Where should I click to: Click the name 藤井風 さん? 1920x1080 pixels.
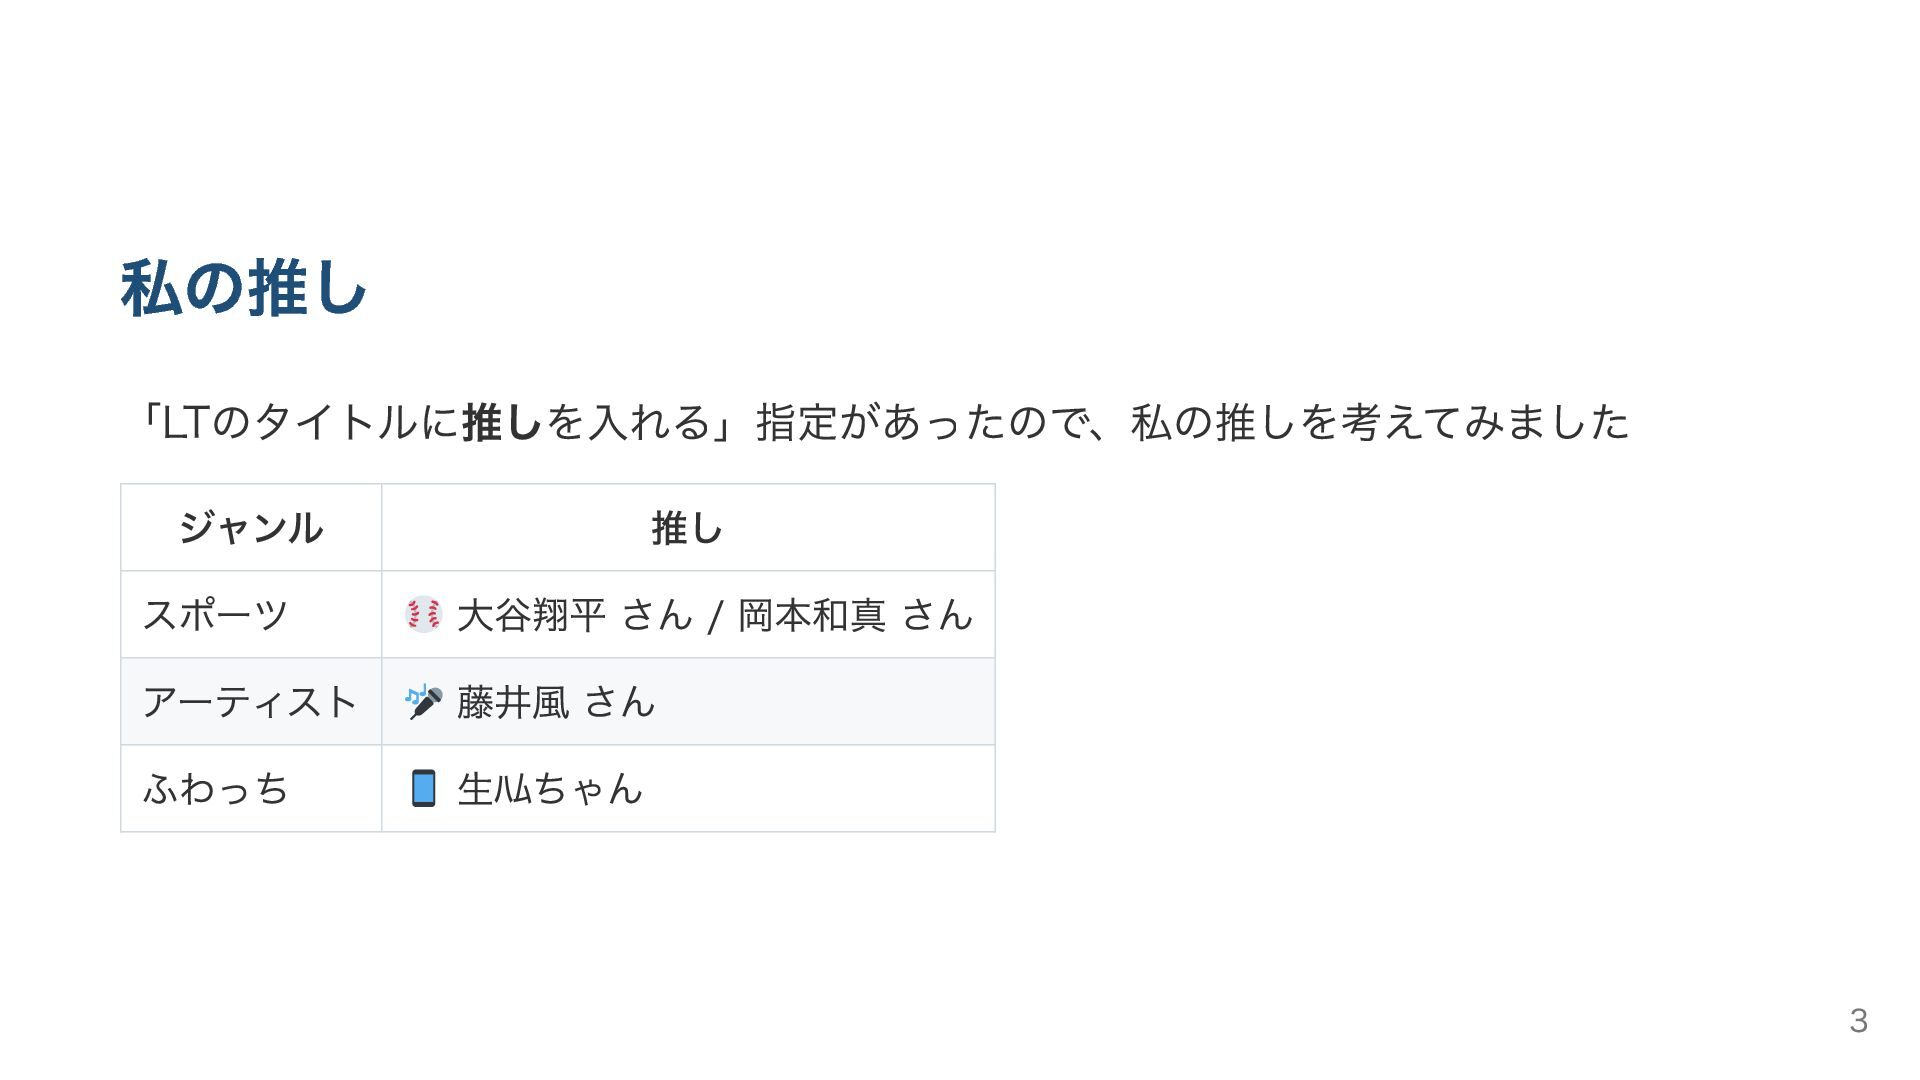pyautogui.click(x=556, y=701)
